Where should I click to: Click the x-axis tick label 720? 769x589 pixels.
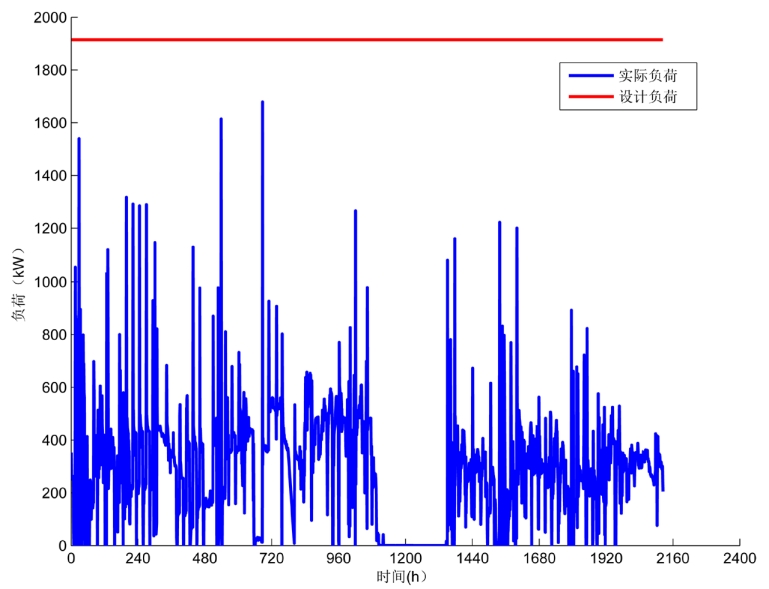pyautogui.click(x=271, y=559)
